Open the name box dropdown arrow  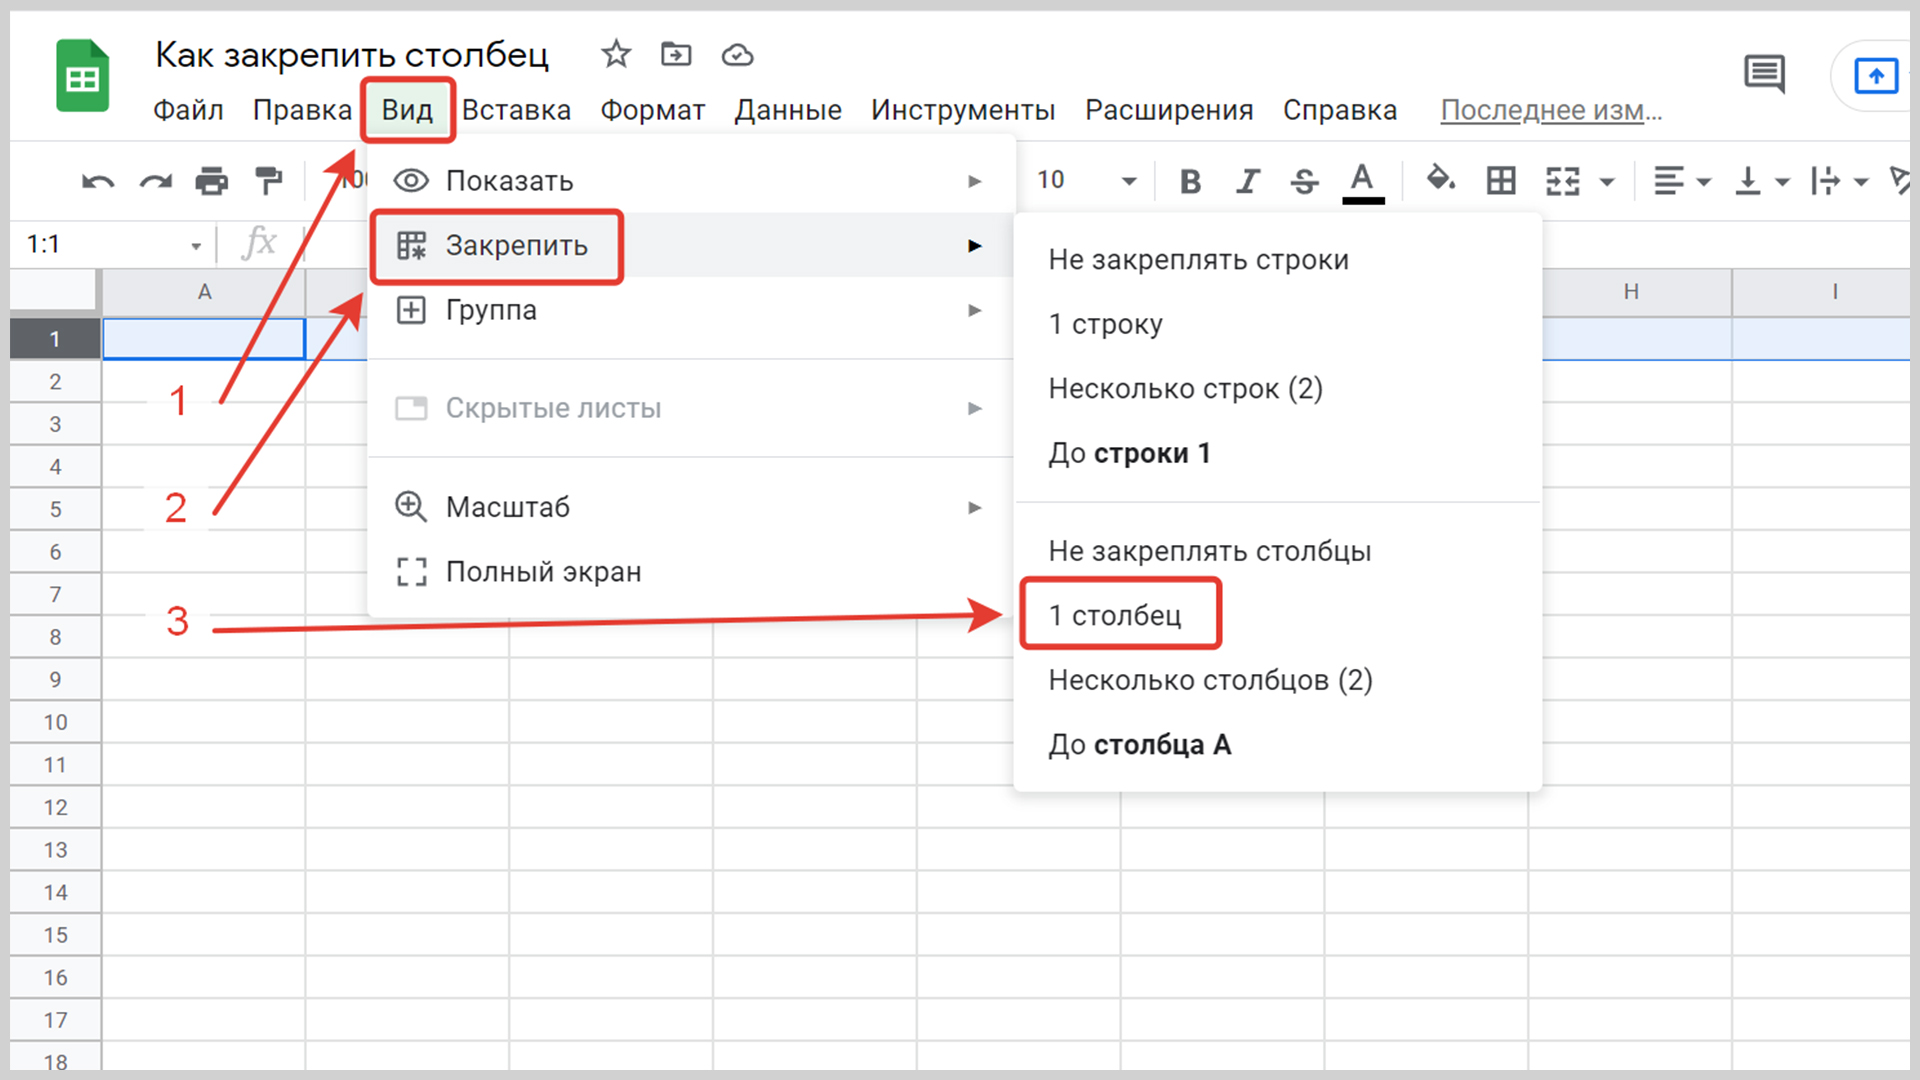[196, 245]
